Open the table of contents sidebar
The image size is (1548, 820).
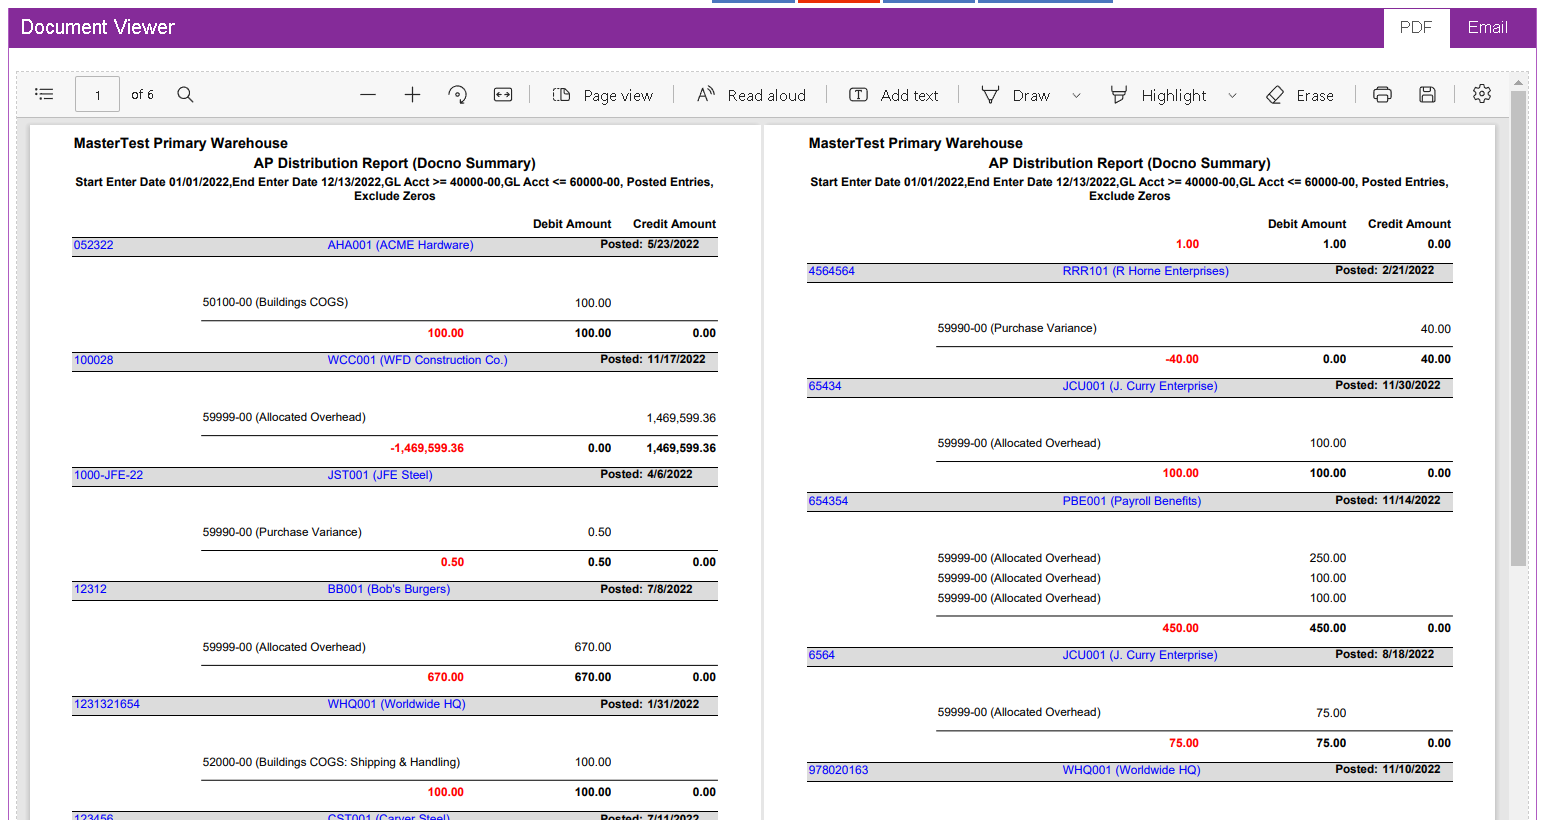[x=44, y=94]
